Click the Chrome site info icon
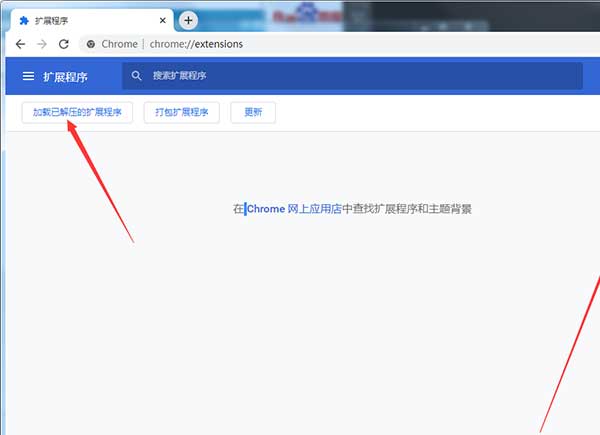The height and width of the screenshot is (435, 600). click(x=91, y=44)
